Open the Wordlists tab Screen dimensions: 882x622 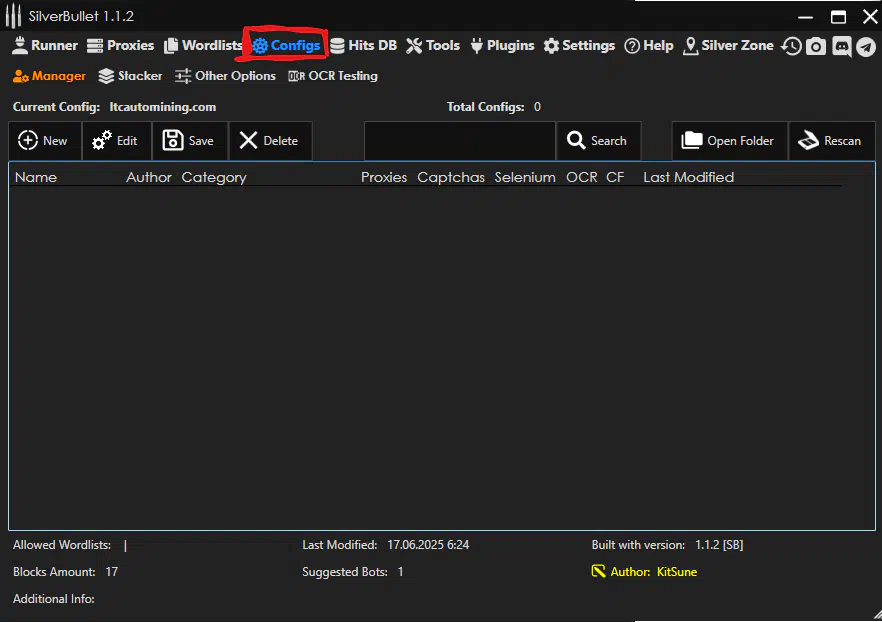click(x=202, y=46)
